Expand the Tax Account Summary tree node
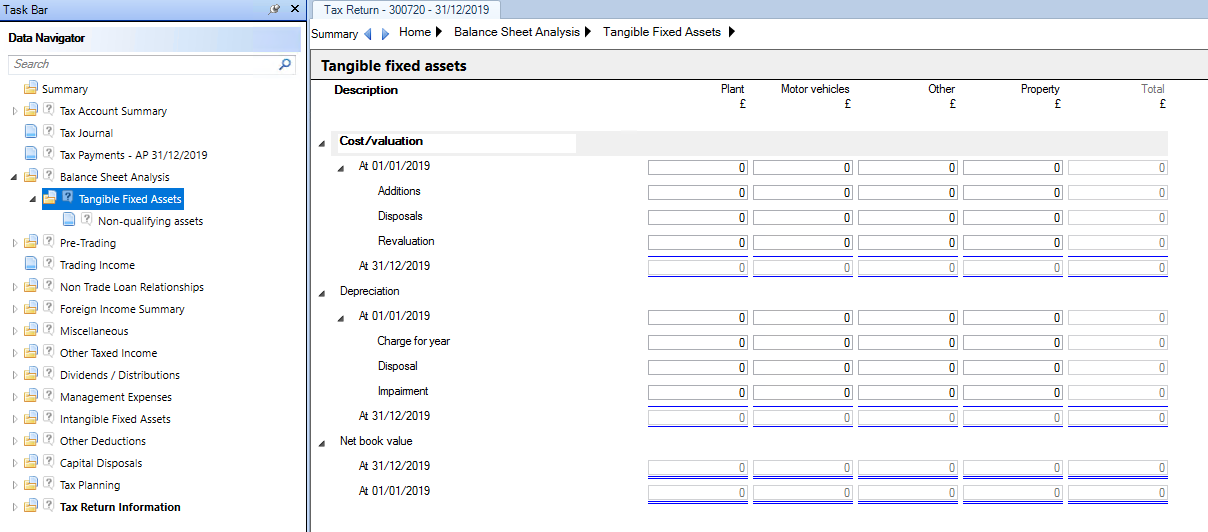This screenshot has height=532, width=1208. pos(14,111)
